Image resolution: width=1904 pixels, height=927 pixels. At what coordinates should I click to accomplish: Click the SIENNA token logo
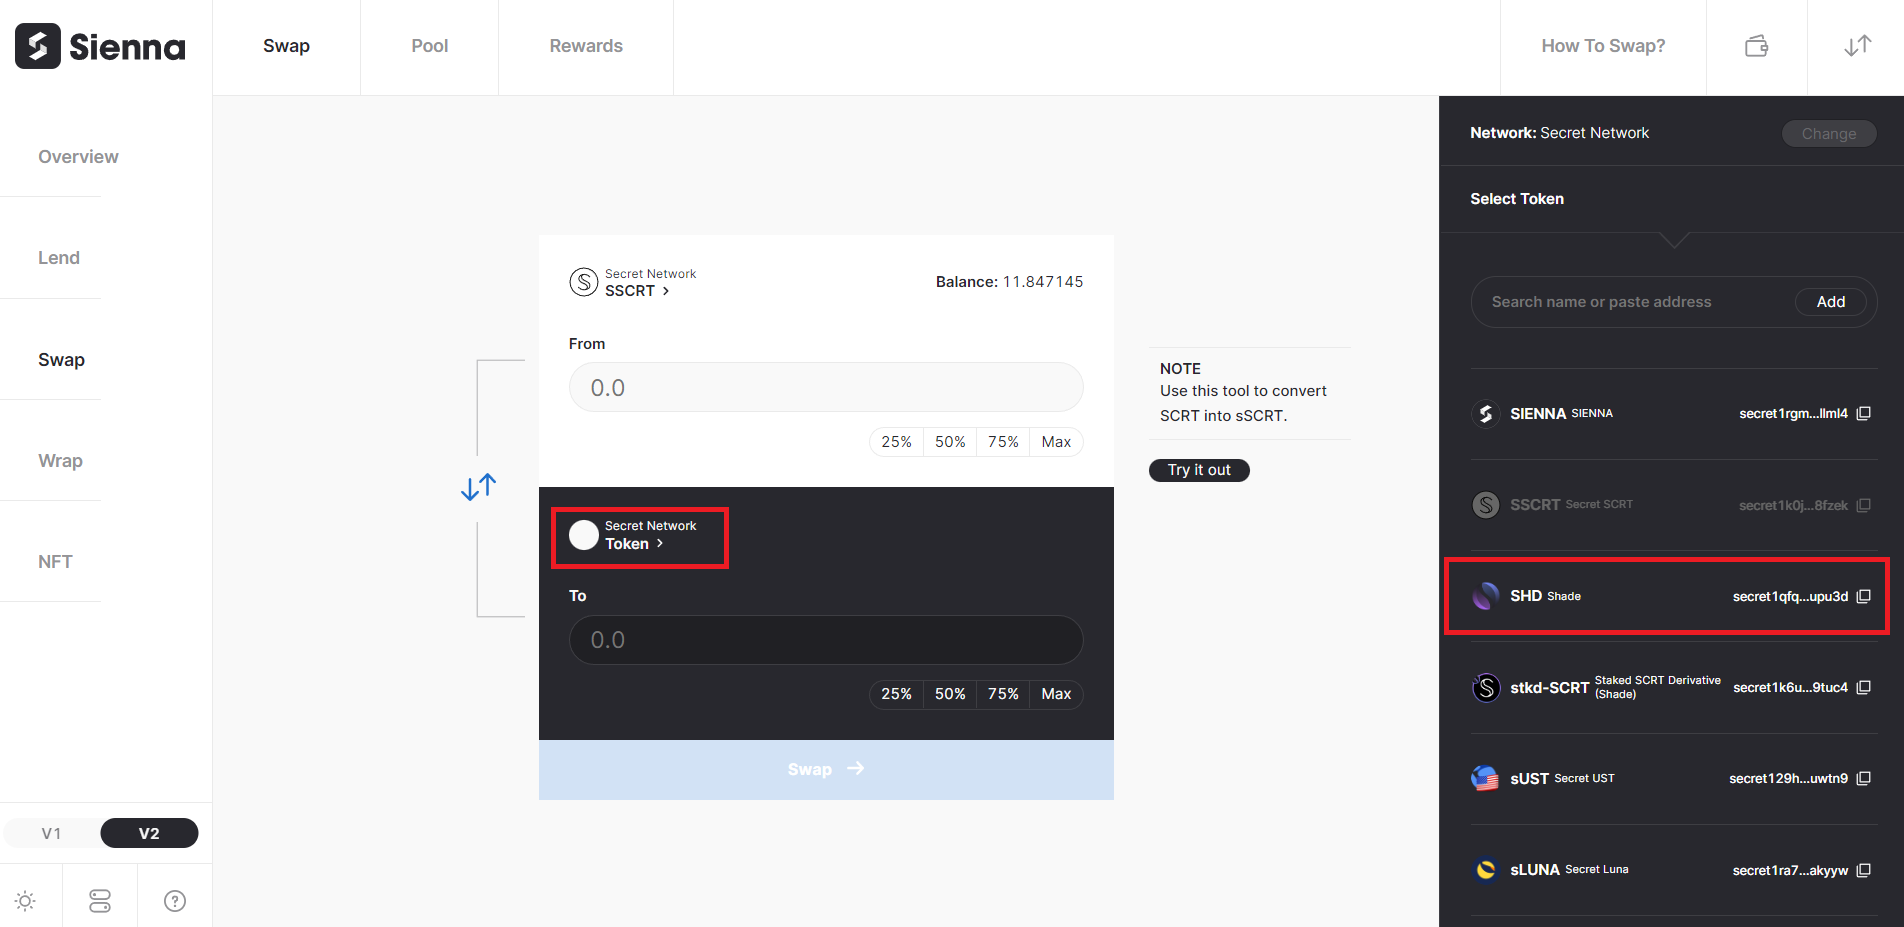pos(1486,413)
